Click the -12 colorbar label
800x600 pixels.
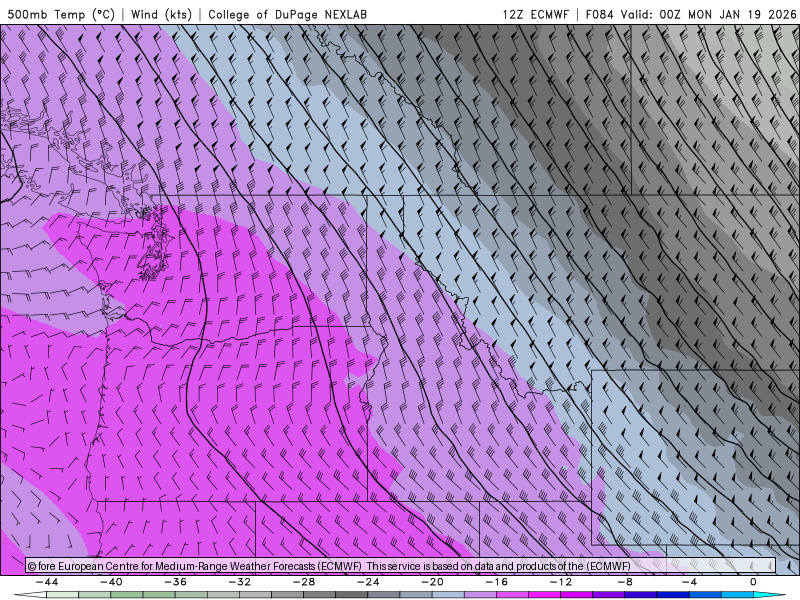tap(561, 582)
